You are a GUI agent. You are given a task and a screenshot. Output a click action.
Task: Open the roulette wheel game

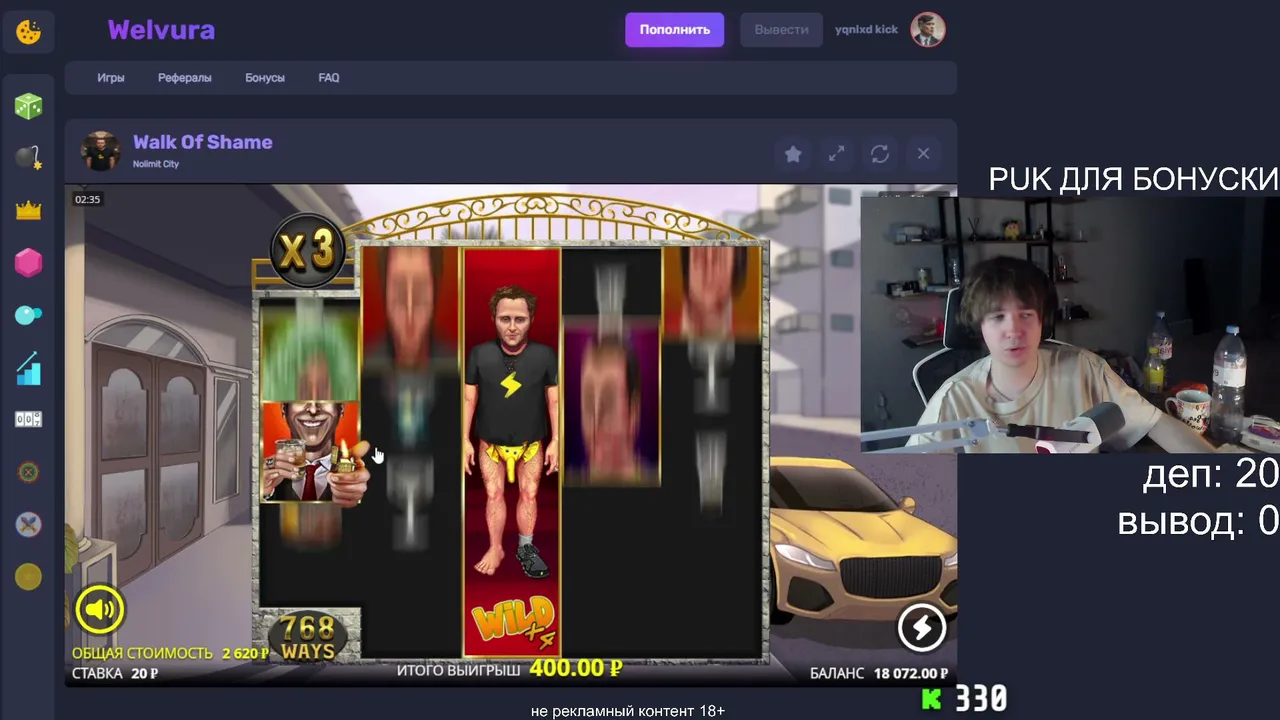(28, 472)
